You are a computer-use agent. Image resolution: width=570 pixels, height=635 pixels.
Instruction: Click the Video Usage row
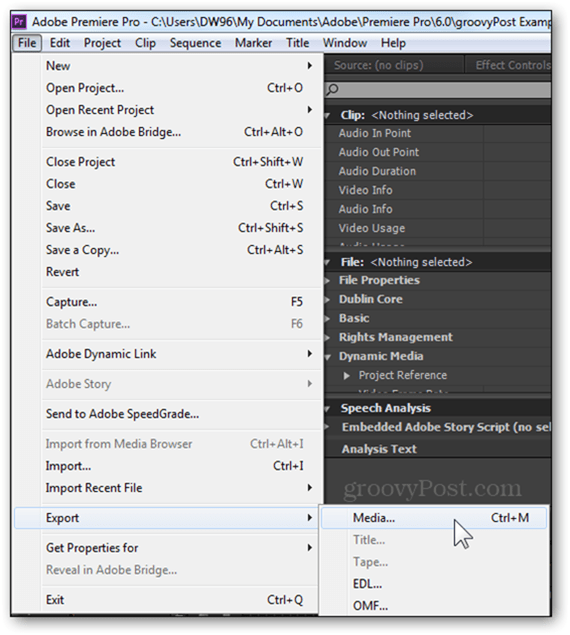click(438, 228)
